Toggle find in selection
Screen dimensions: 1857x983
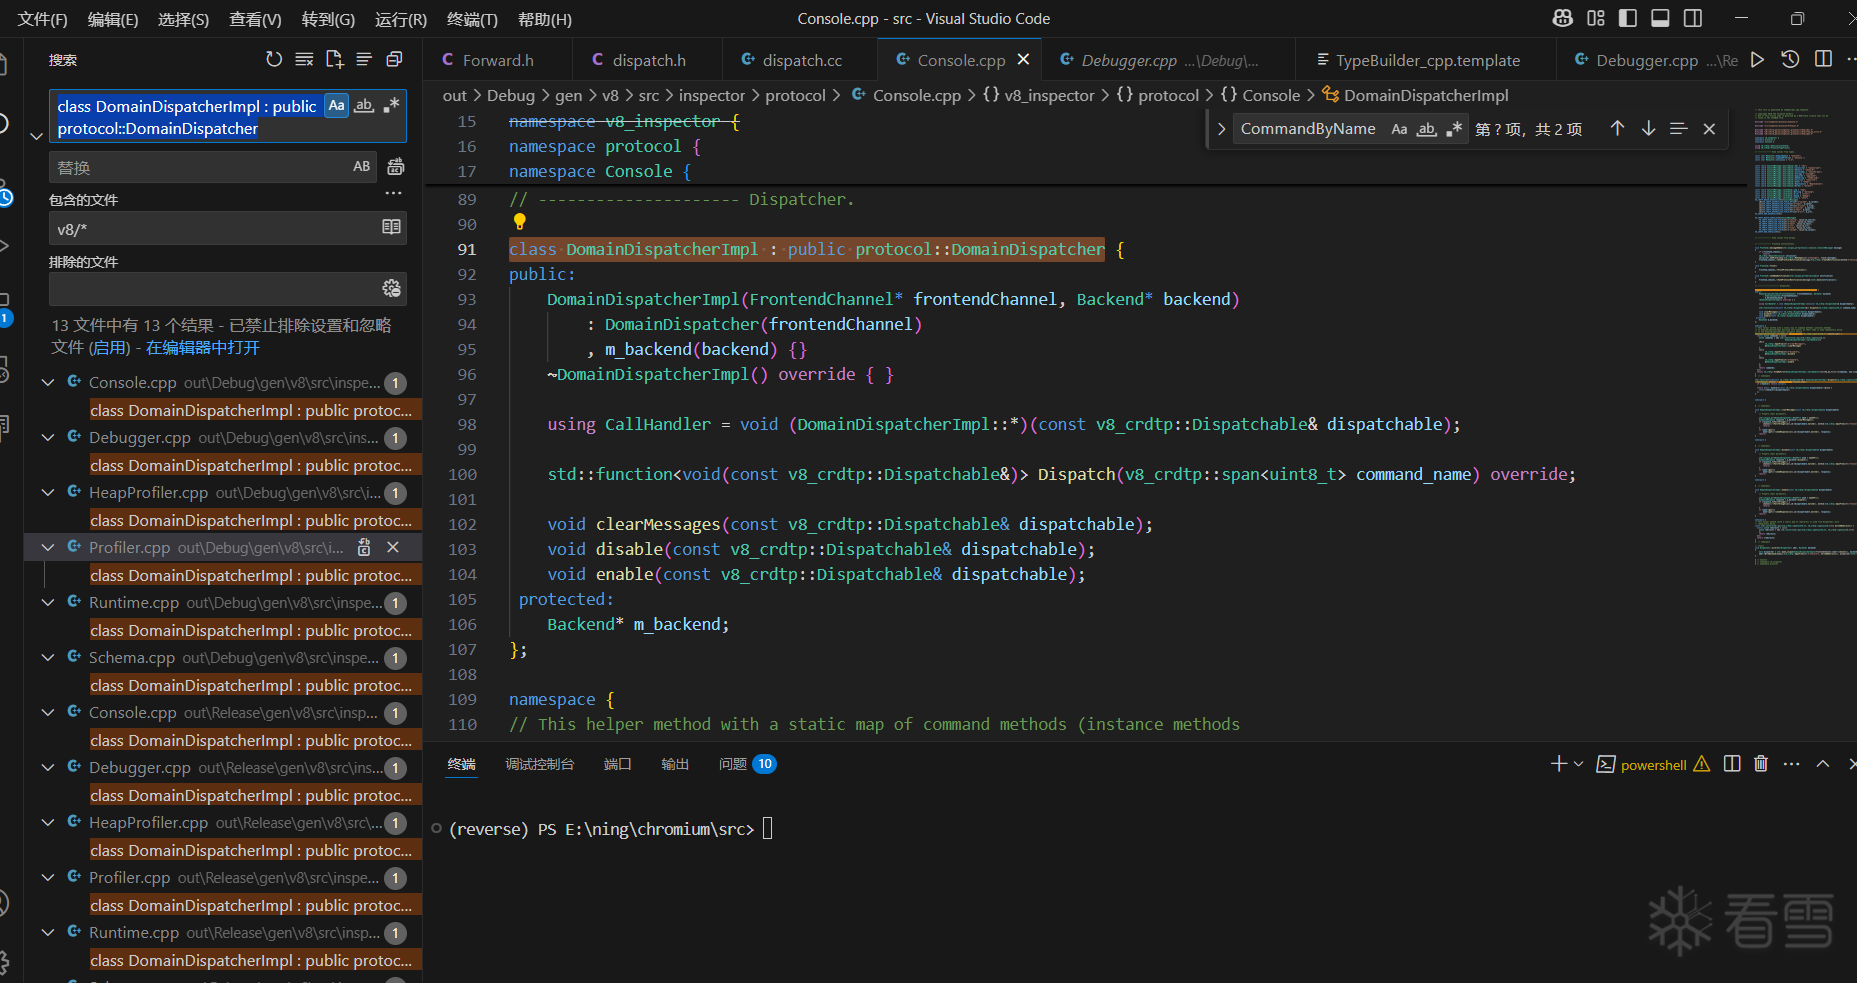point(1679,129)
